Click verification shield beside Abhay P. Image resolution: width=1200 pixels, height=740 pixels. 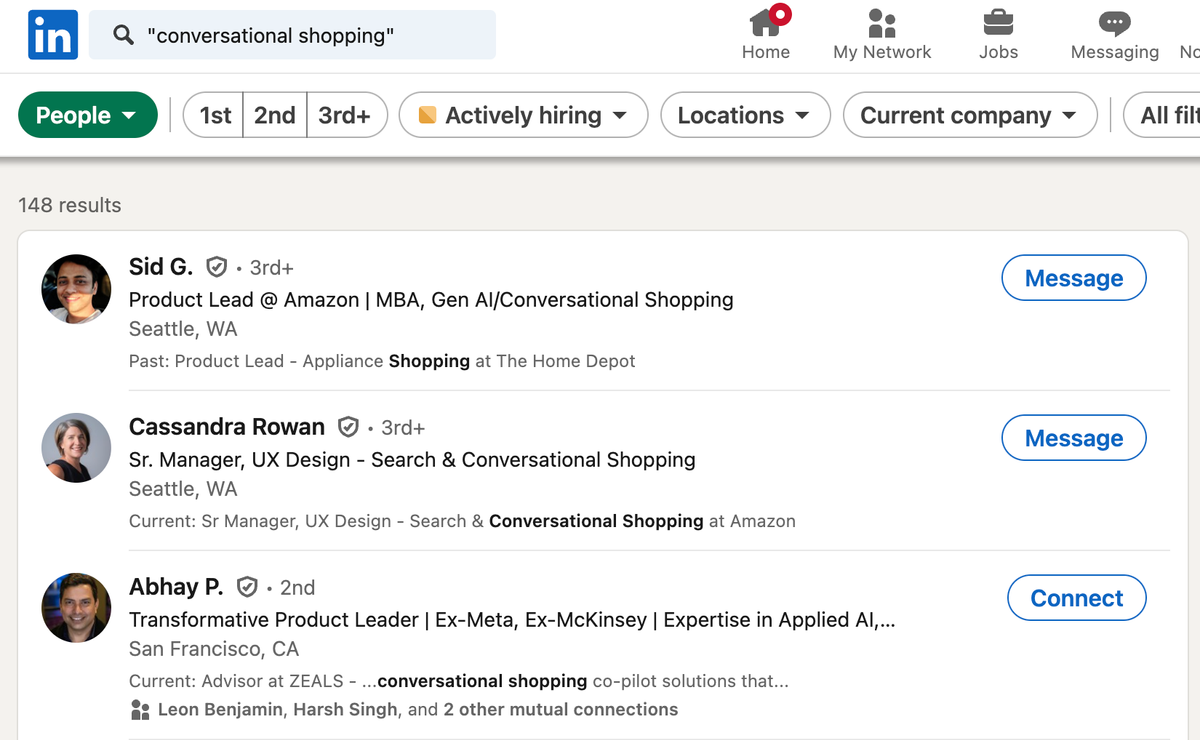click(x=247, y=587)
